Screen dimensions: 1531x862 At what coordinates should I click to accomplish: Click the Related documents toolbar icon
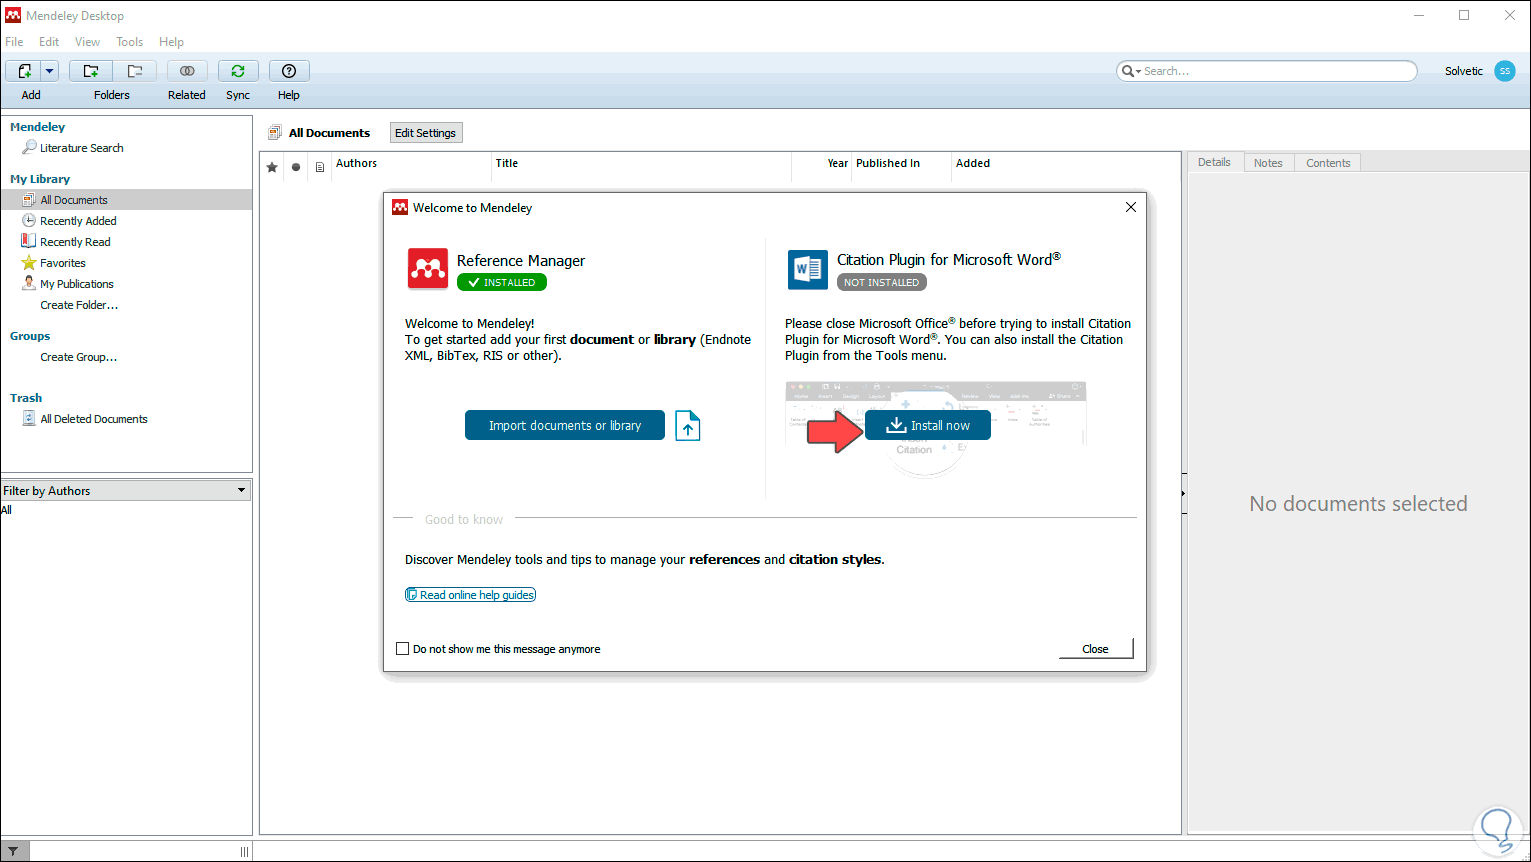click(187, 71)
